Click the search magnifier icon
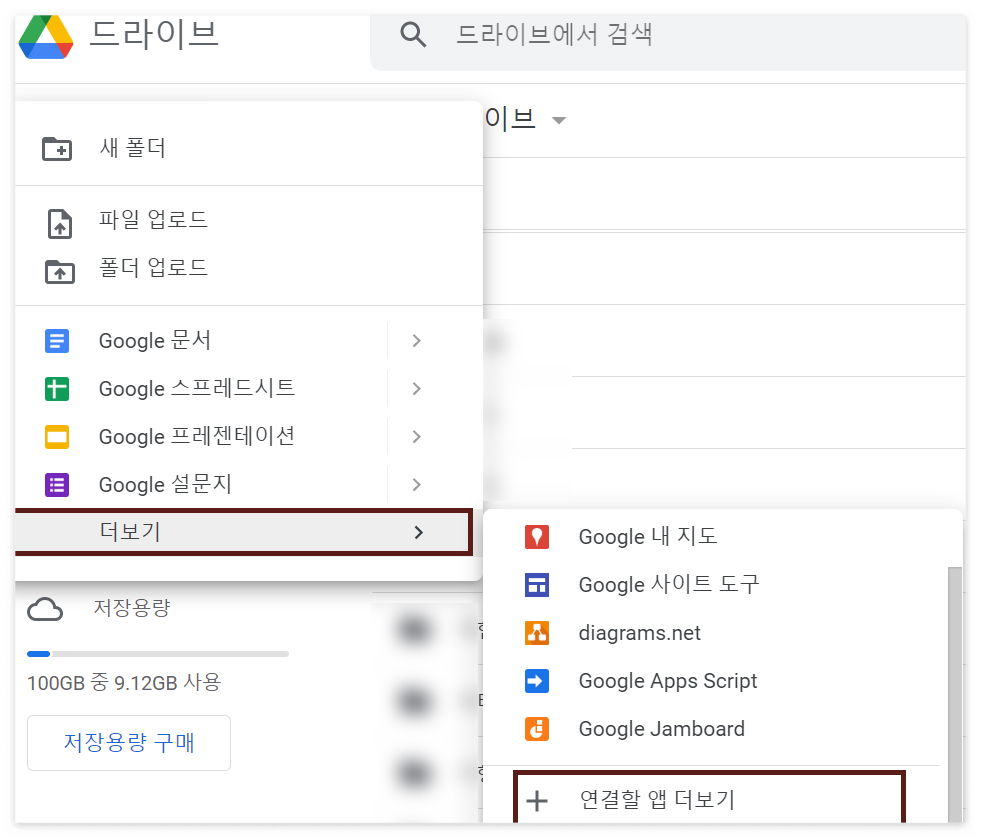 point(413,34)
